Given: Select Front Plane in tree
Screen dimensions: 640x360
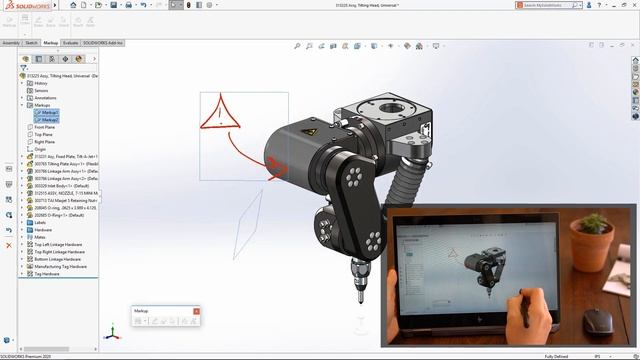Looking at the screenshot, I should coord(41,127).
